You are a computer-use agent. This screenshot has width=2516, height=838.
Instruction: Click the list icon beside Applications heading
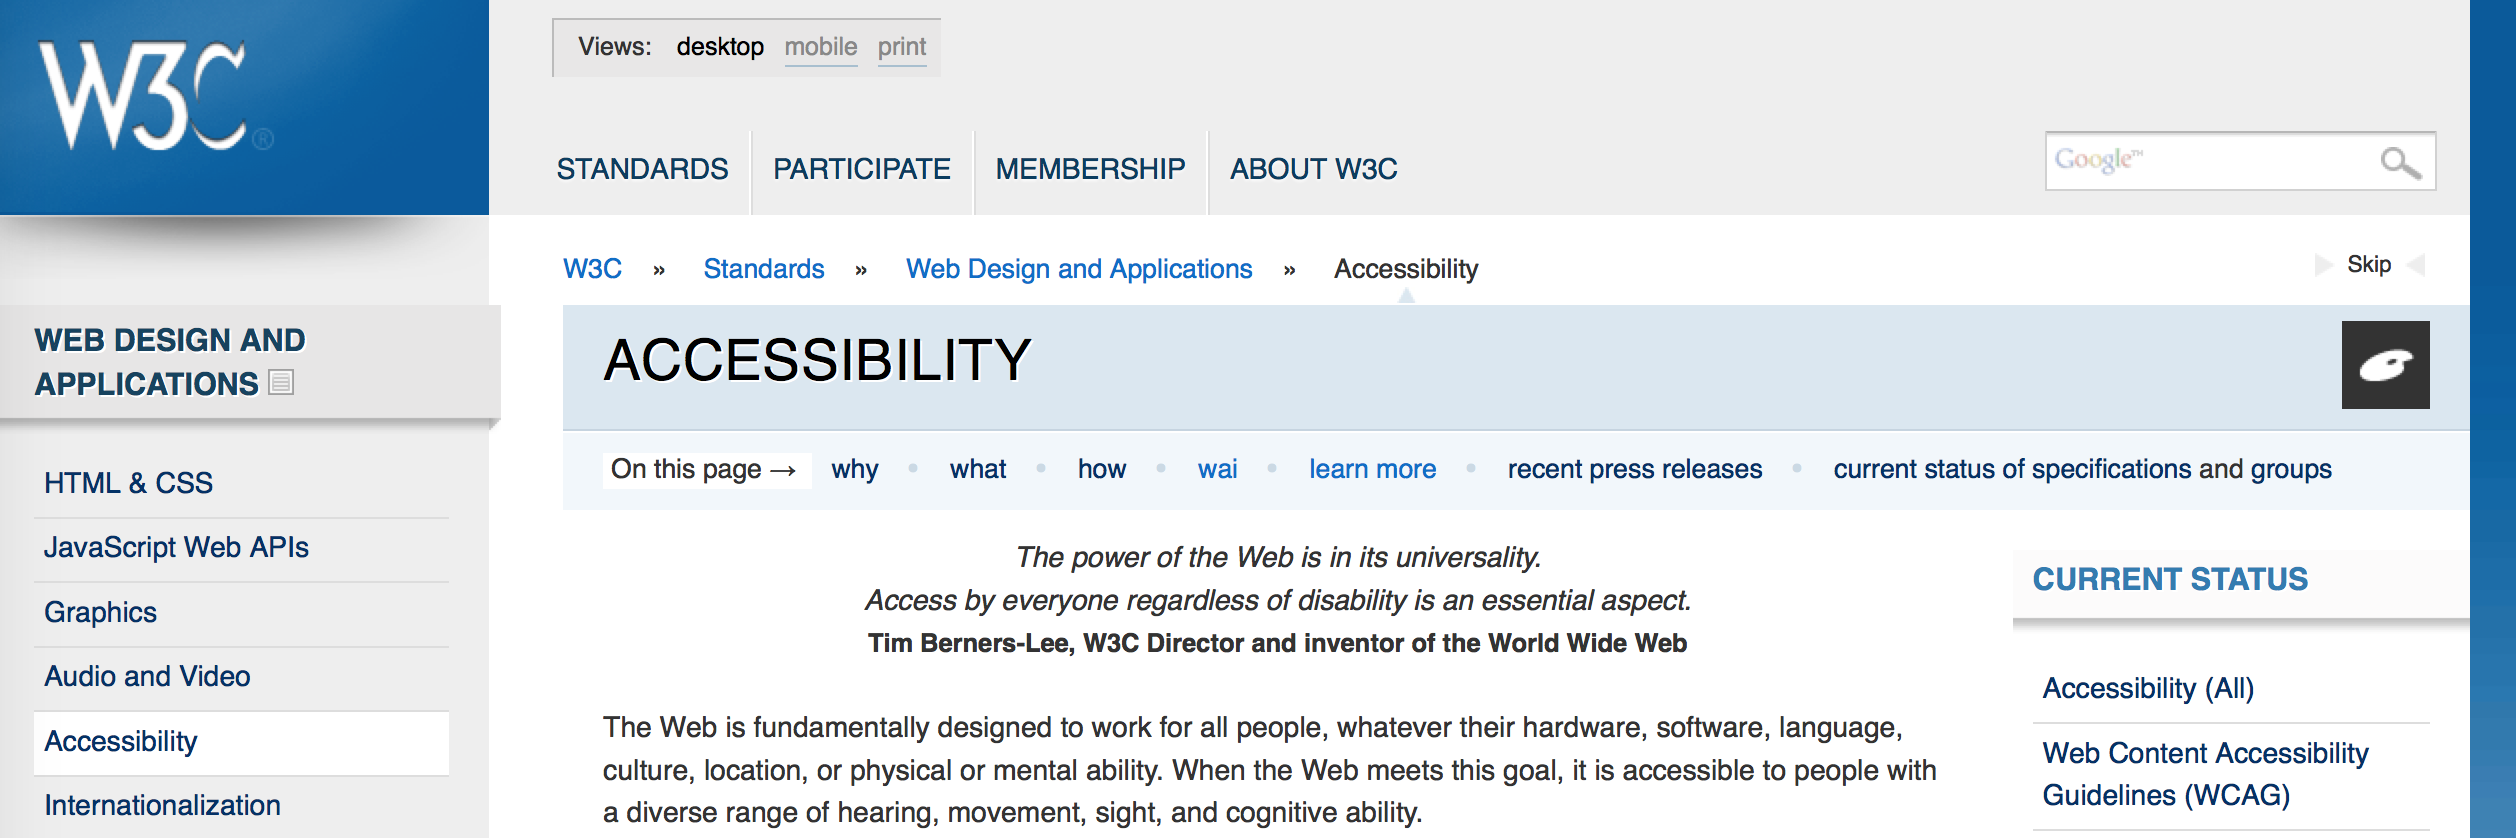coord(281,383)
